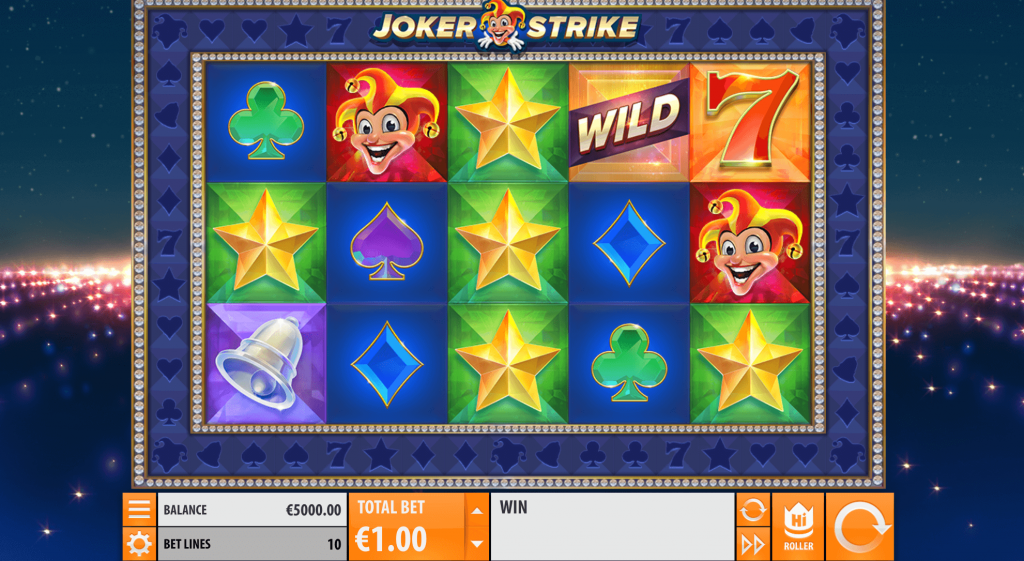Increase total bet with up arrow
Viewport: 1024px width, 561px height.
tap(477, 510)
